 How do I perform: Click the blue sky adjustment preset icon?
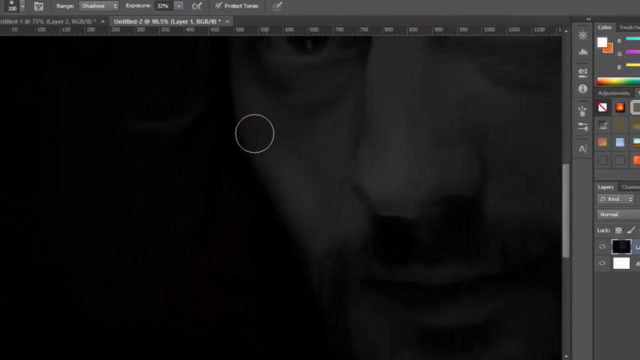tap(620, 142)
